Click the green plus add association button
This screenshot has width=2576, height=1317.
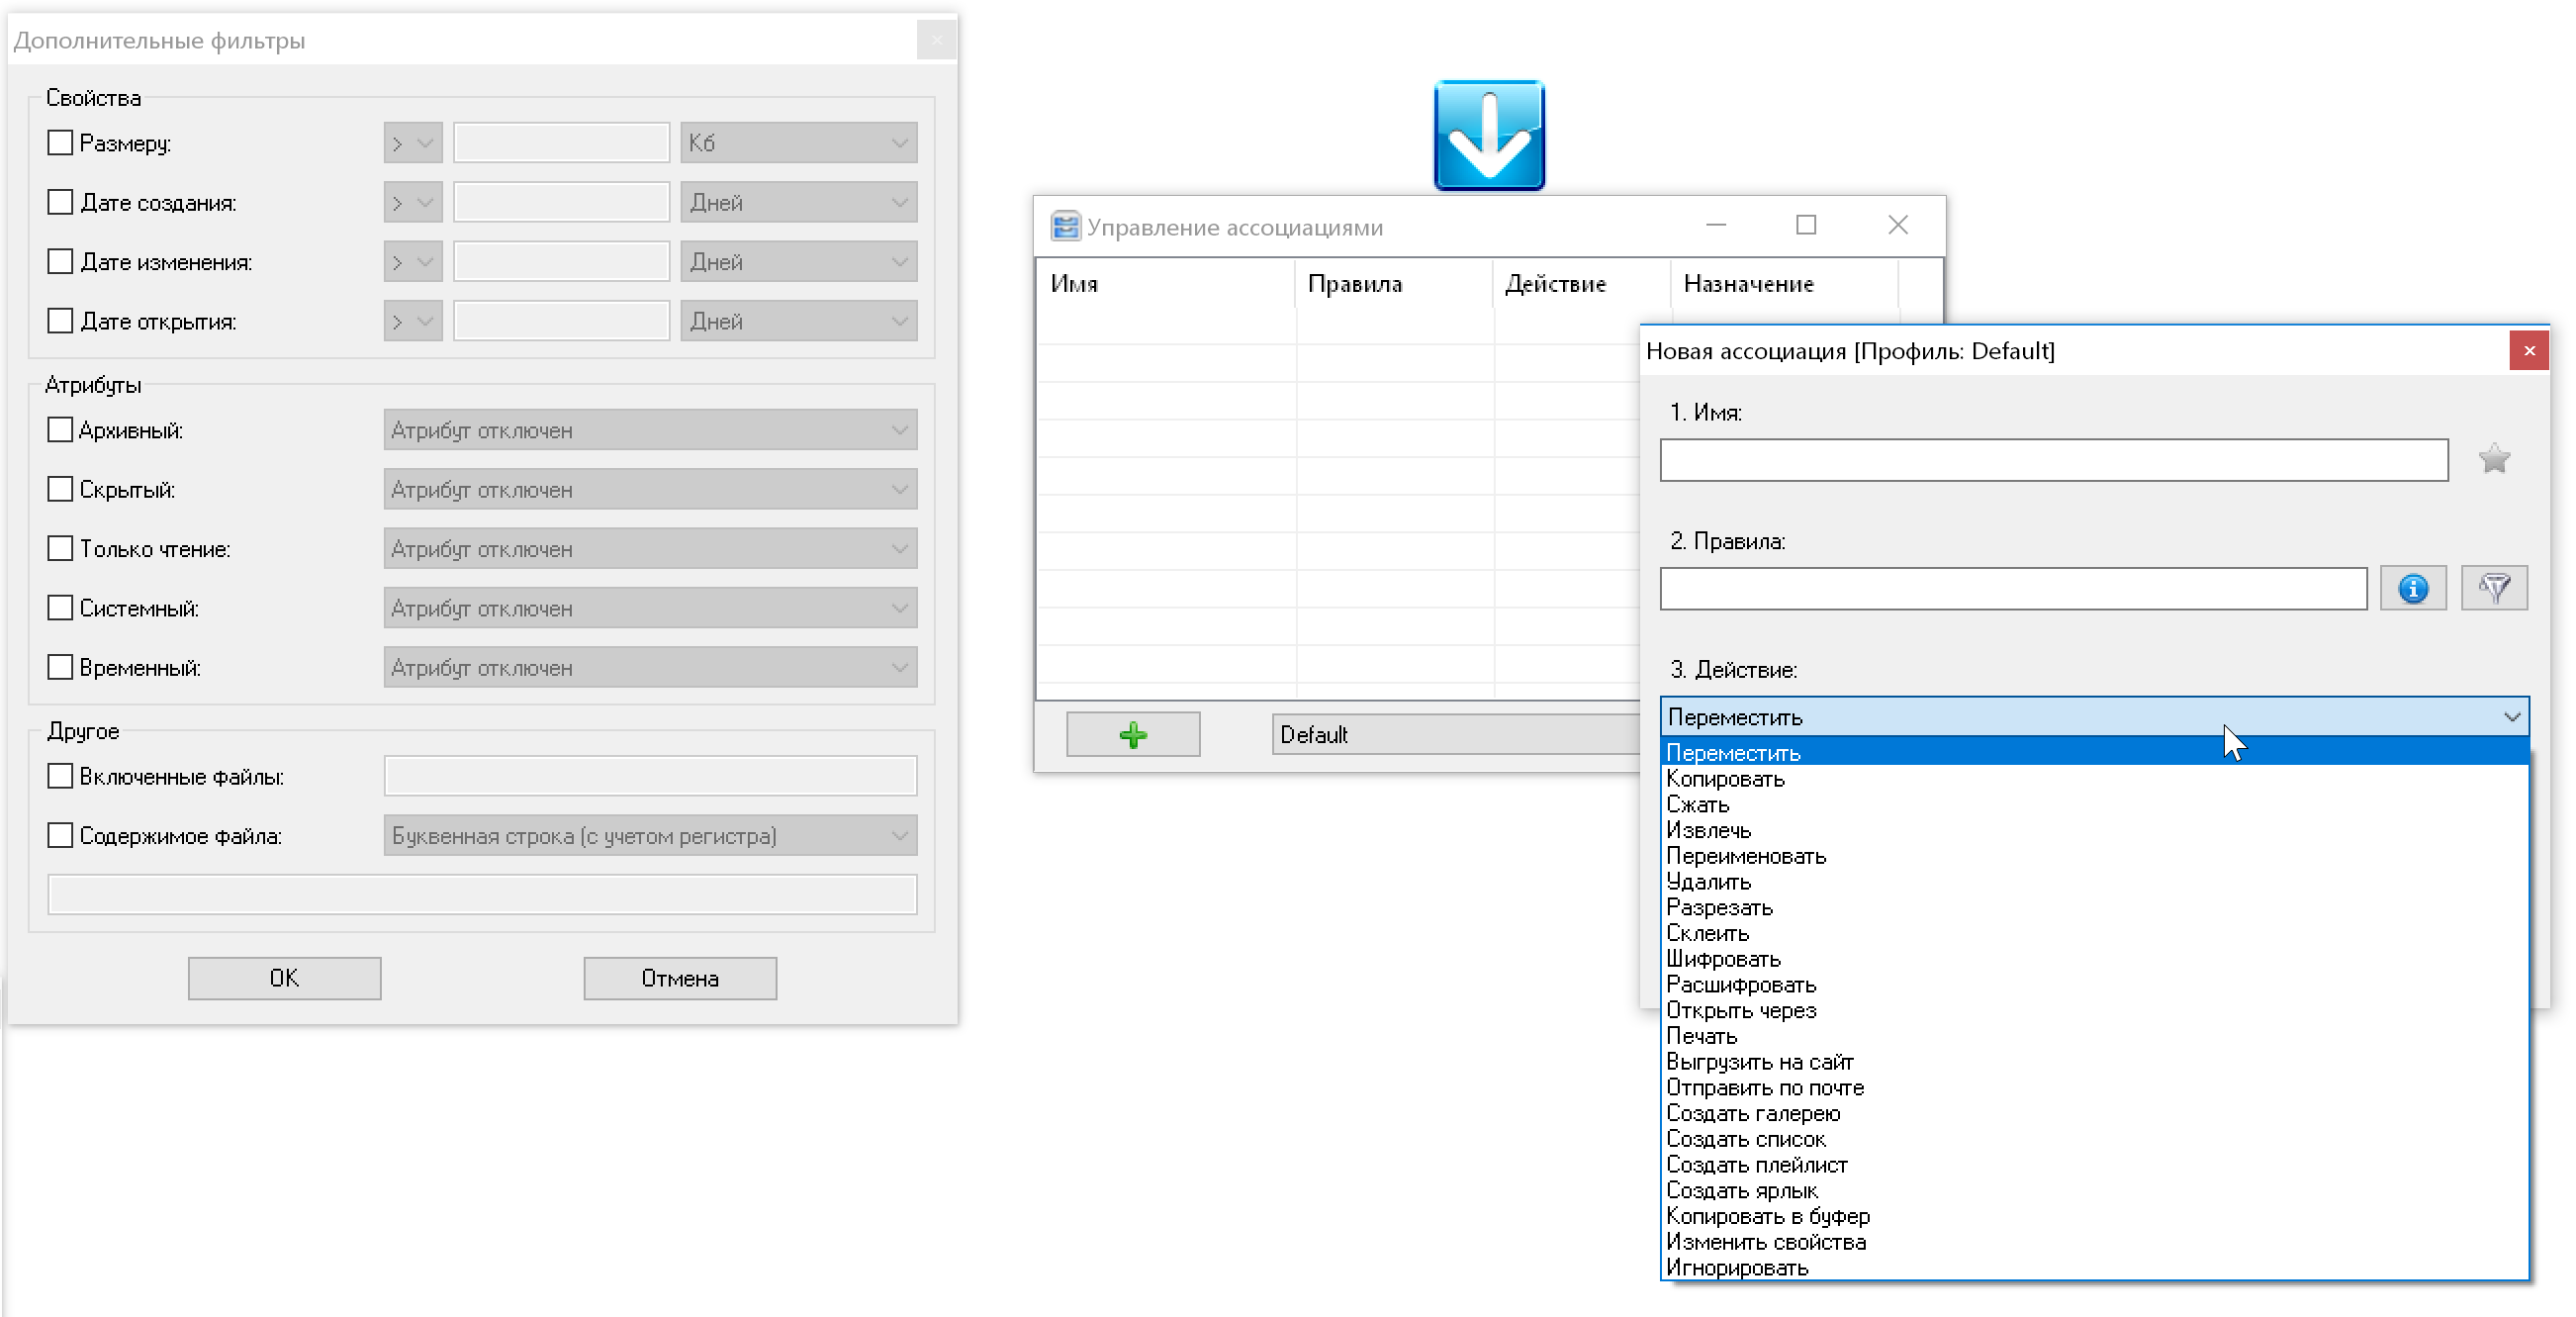tap(1132, 735)
